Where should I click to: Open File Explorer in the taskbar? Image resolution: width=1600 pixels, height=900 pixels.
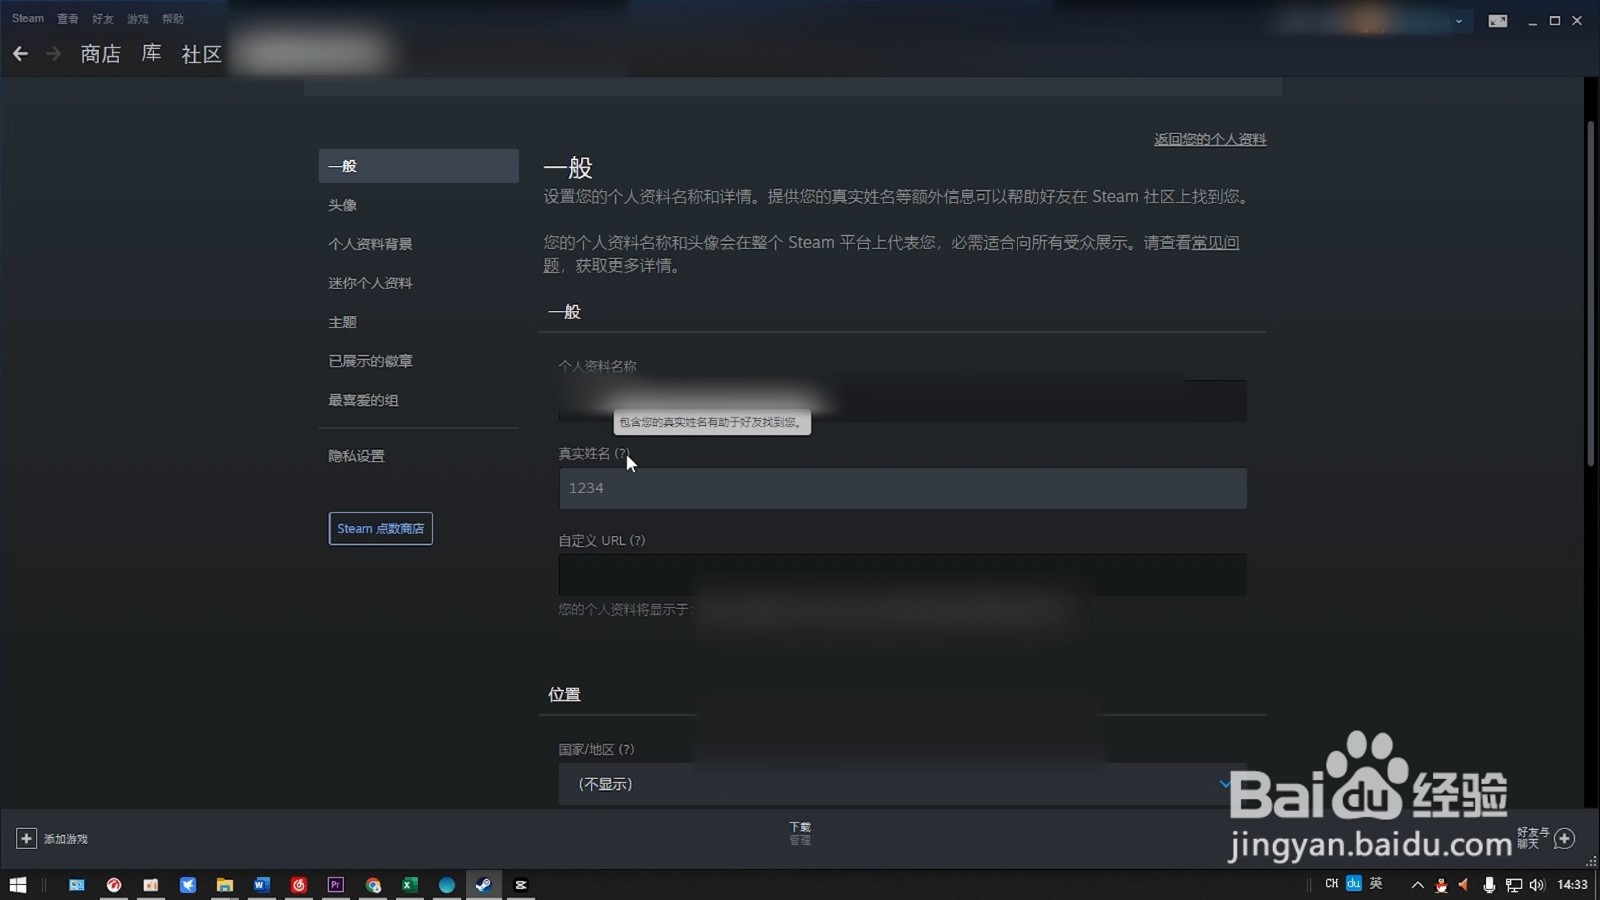pyautogui.click(x=224, y=885)
